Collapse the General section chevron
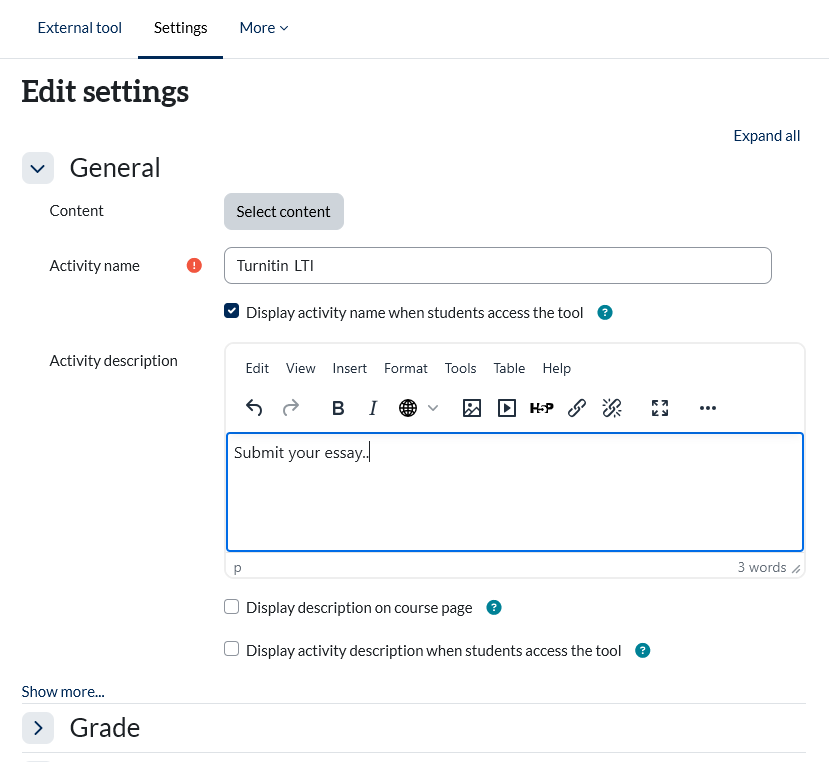Image resolution: width=831 pixels, height=762 pixels. click(x=38, y=168)
